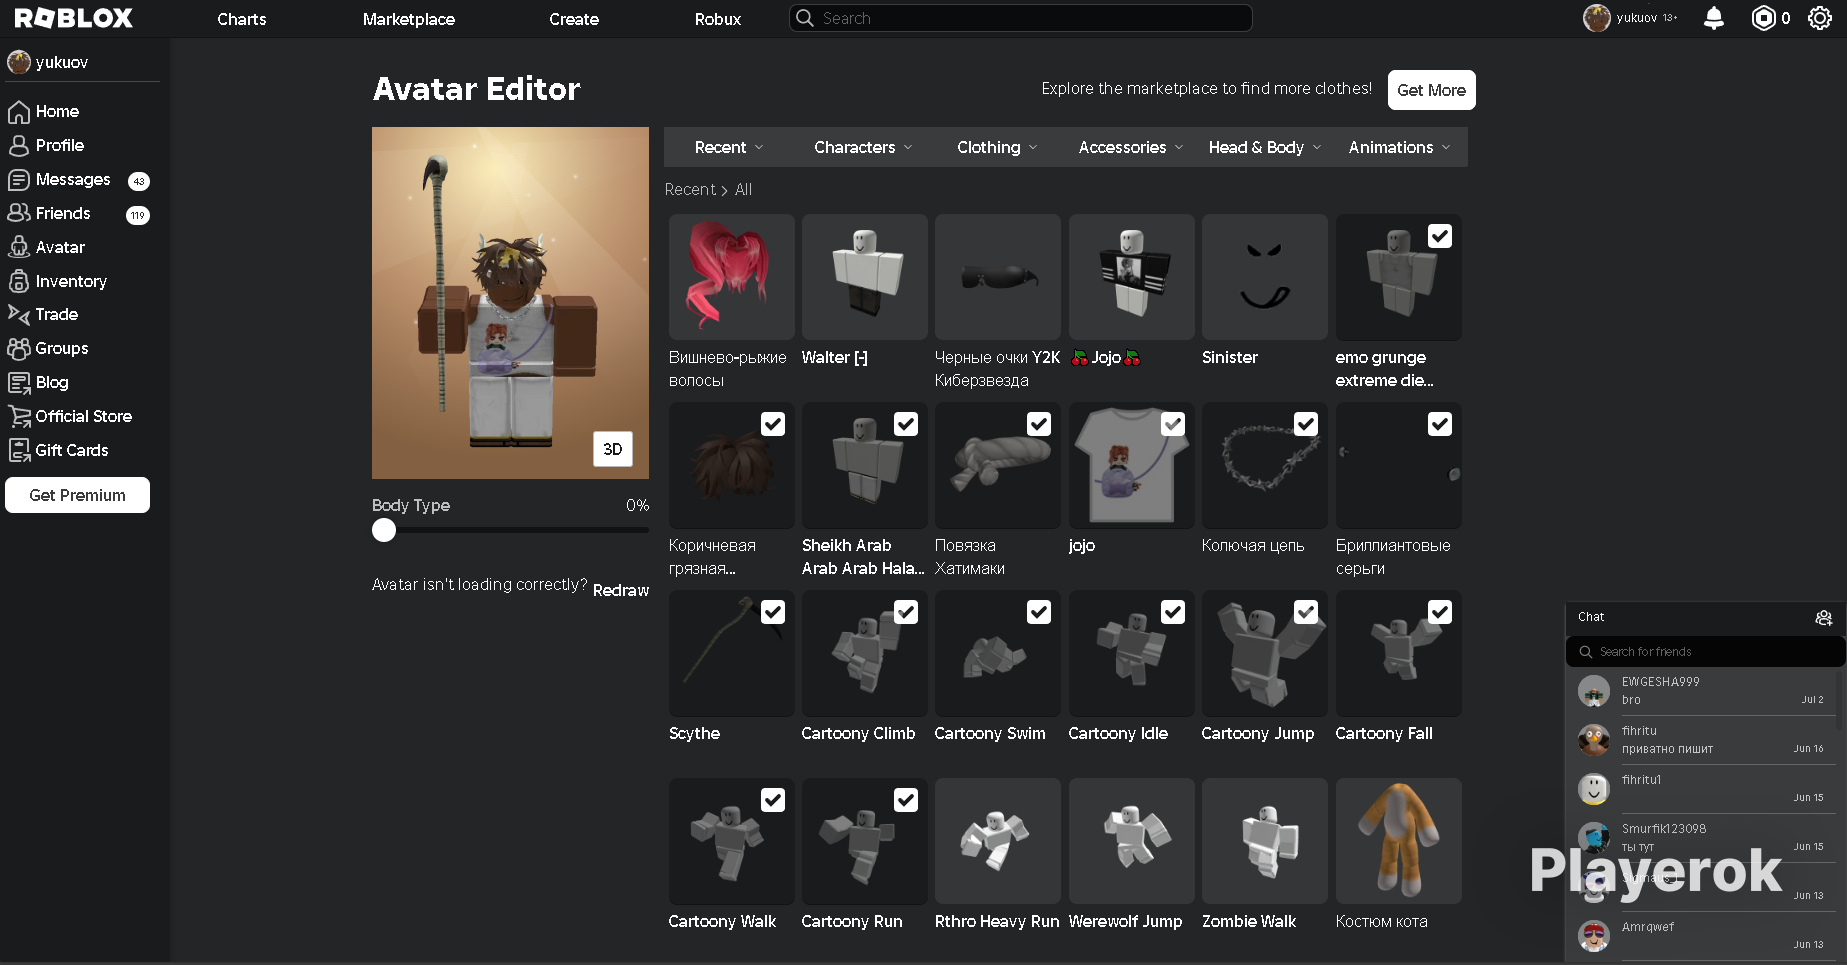Click the avatar preview image
The width and height of the screenshot is (1847, 965).
pyautogui.click(x=510, y=303)
